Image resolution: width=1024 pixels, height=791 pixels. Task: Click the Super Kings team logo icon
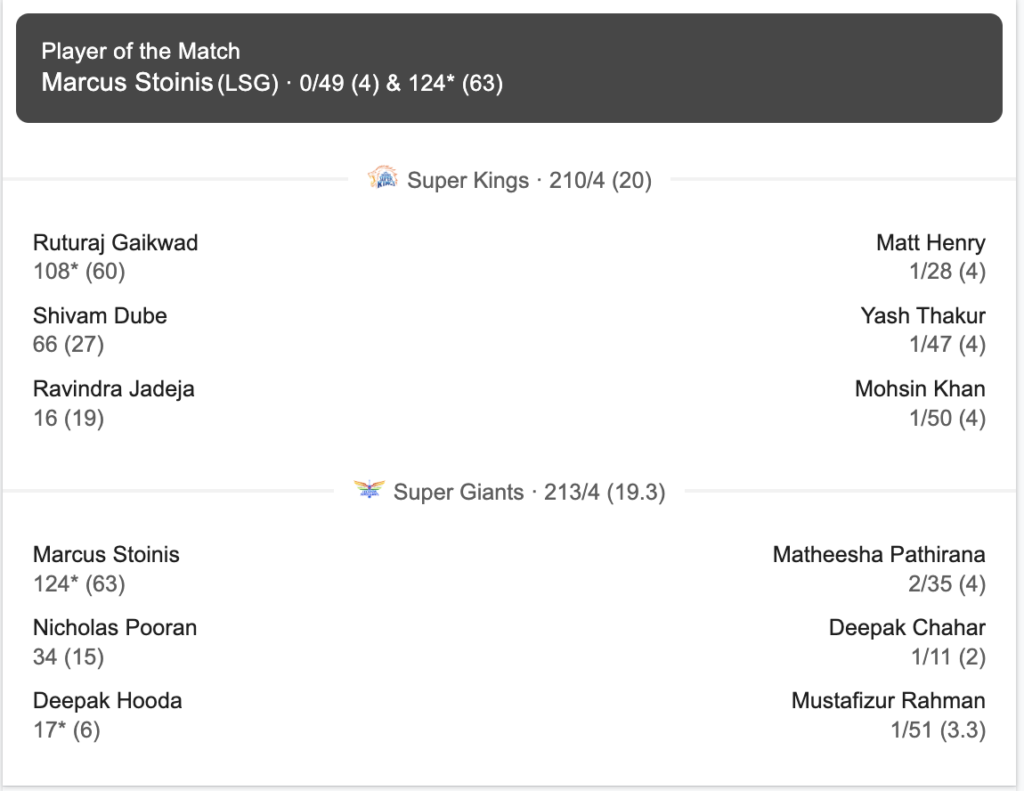(383, 180)
